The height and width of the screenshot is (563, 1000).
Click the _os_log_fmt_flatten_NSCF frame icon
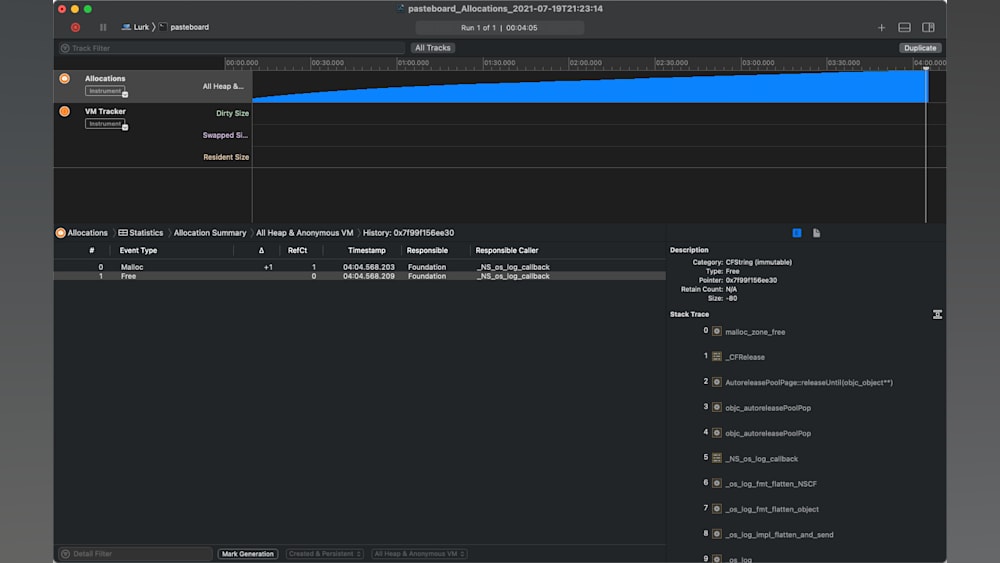(717, 483)
